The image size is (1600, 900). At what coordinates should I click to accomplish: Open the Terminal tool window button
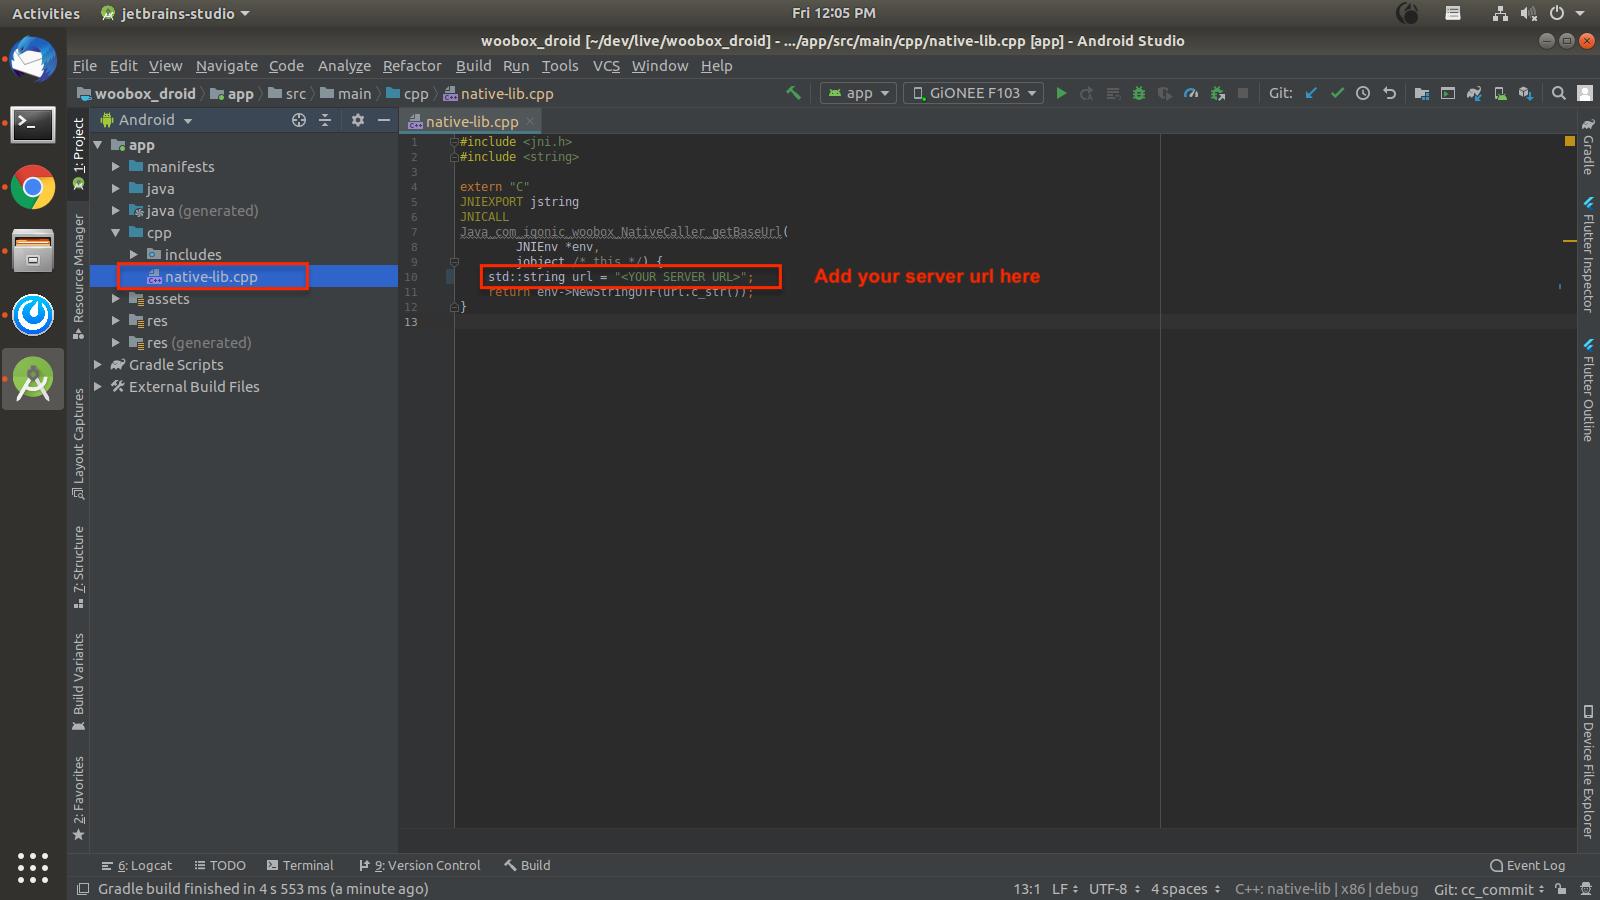coord(300,866)
